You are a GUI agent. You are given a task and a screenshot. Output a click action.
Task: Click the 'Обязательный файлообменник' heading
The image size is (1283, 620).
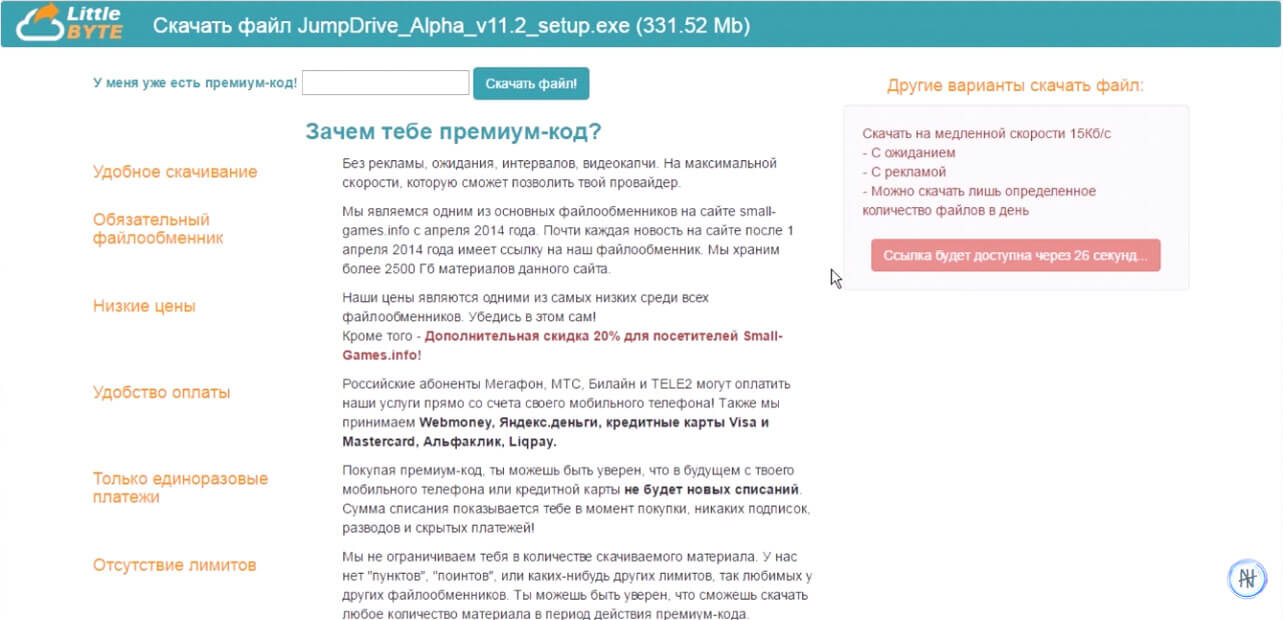[158, 229]
